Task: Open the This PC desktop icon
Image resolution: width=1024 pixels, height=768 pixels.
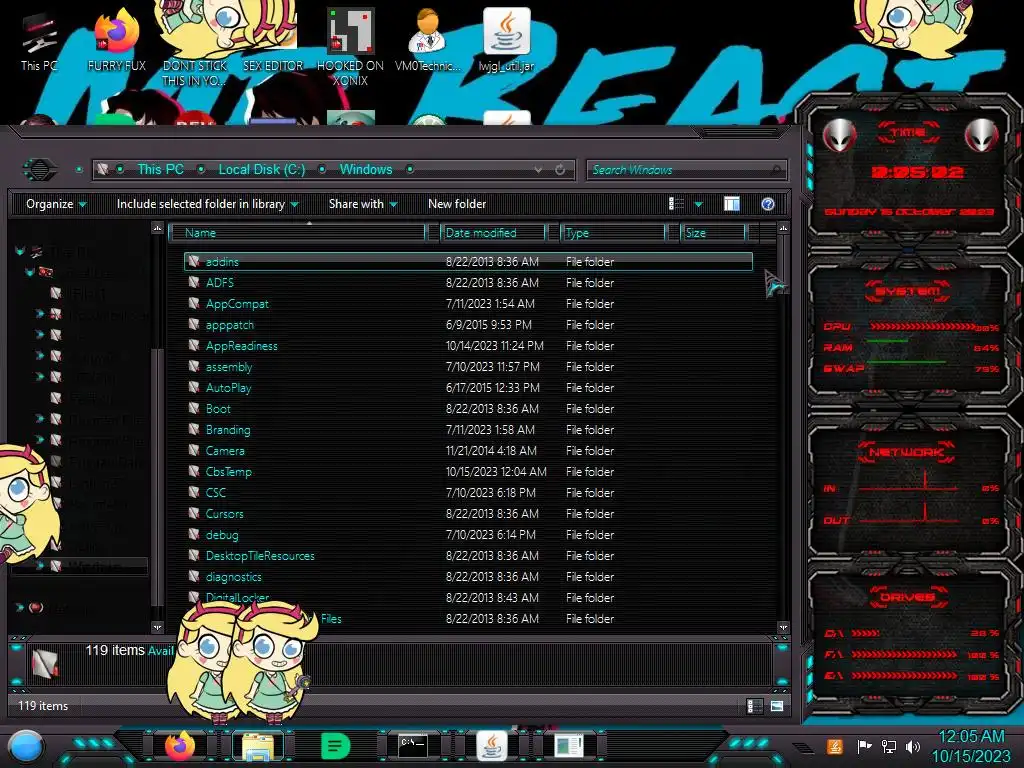Action: (39, 42)
